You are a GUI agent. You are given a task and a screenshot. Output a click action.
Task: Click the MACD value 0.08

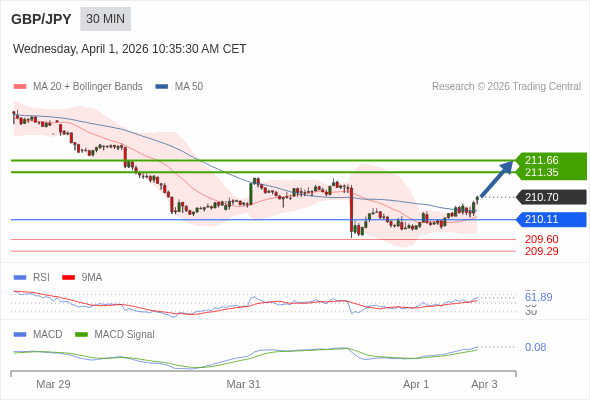pos(535,347)
